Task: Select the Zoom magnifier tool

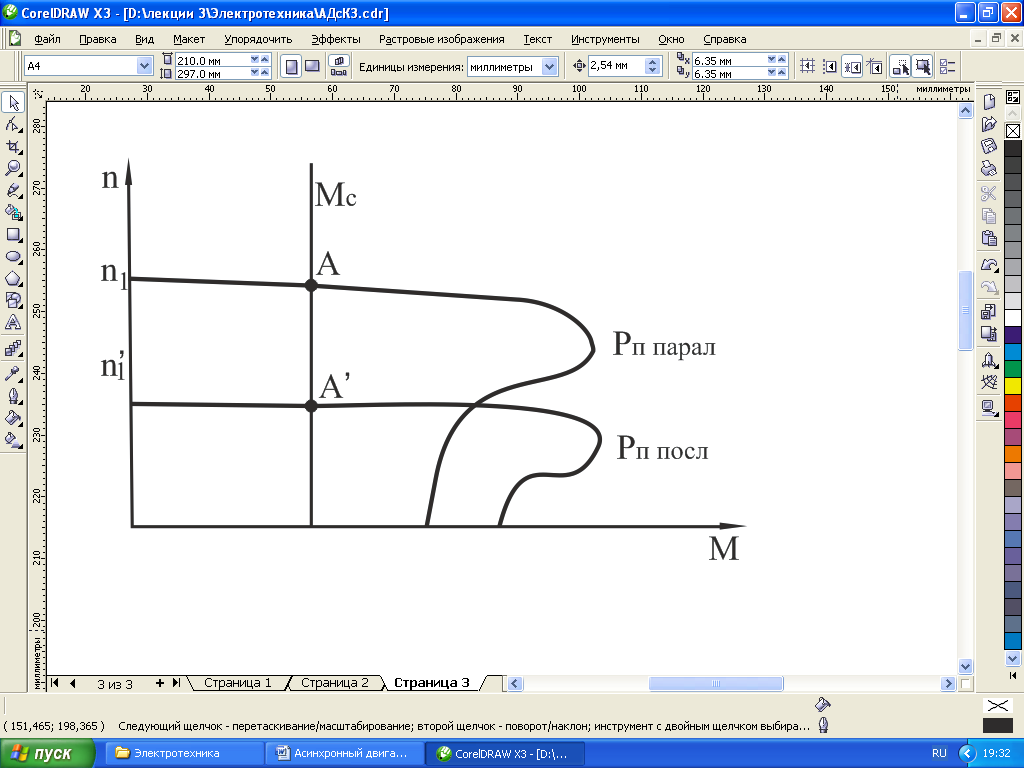Action: 14,168
